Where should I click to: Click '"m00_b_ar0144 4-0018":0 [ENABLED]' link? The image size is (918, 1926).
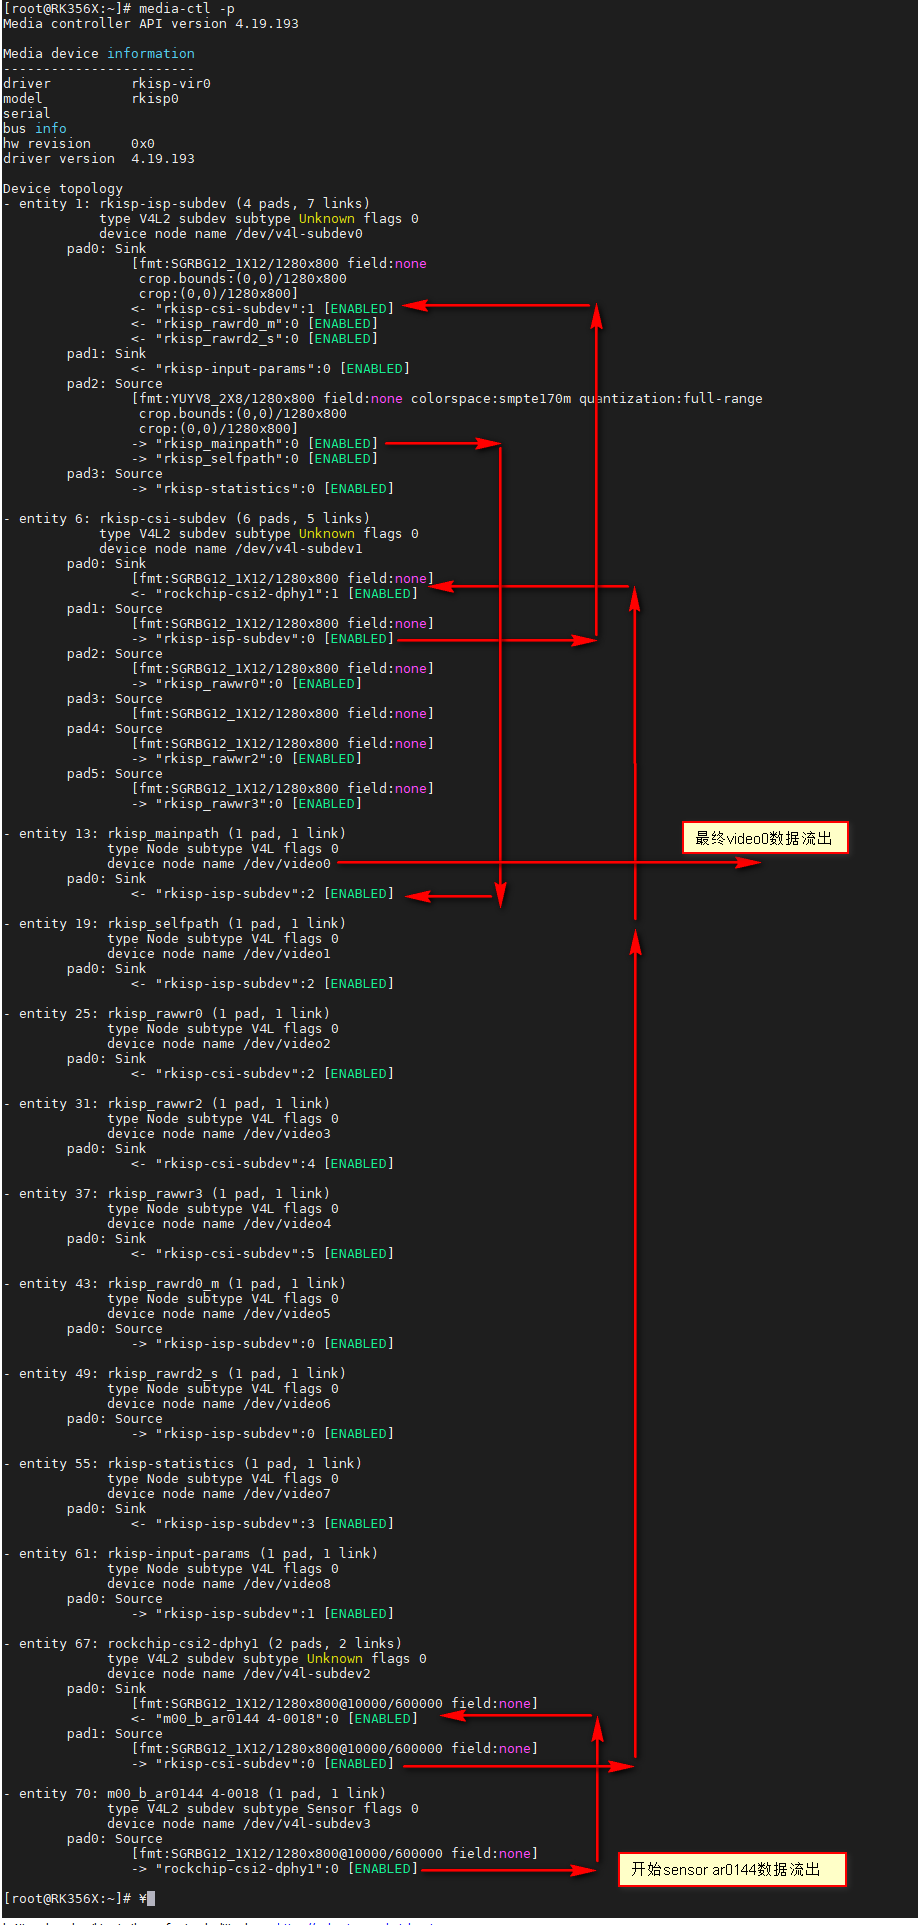coord(287,1718)
